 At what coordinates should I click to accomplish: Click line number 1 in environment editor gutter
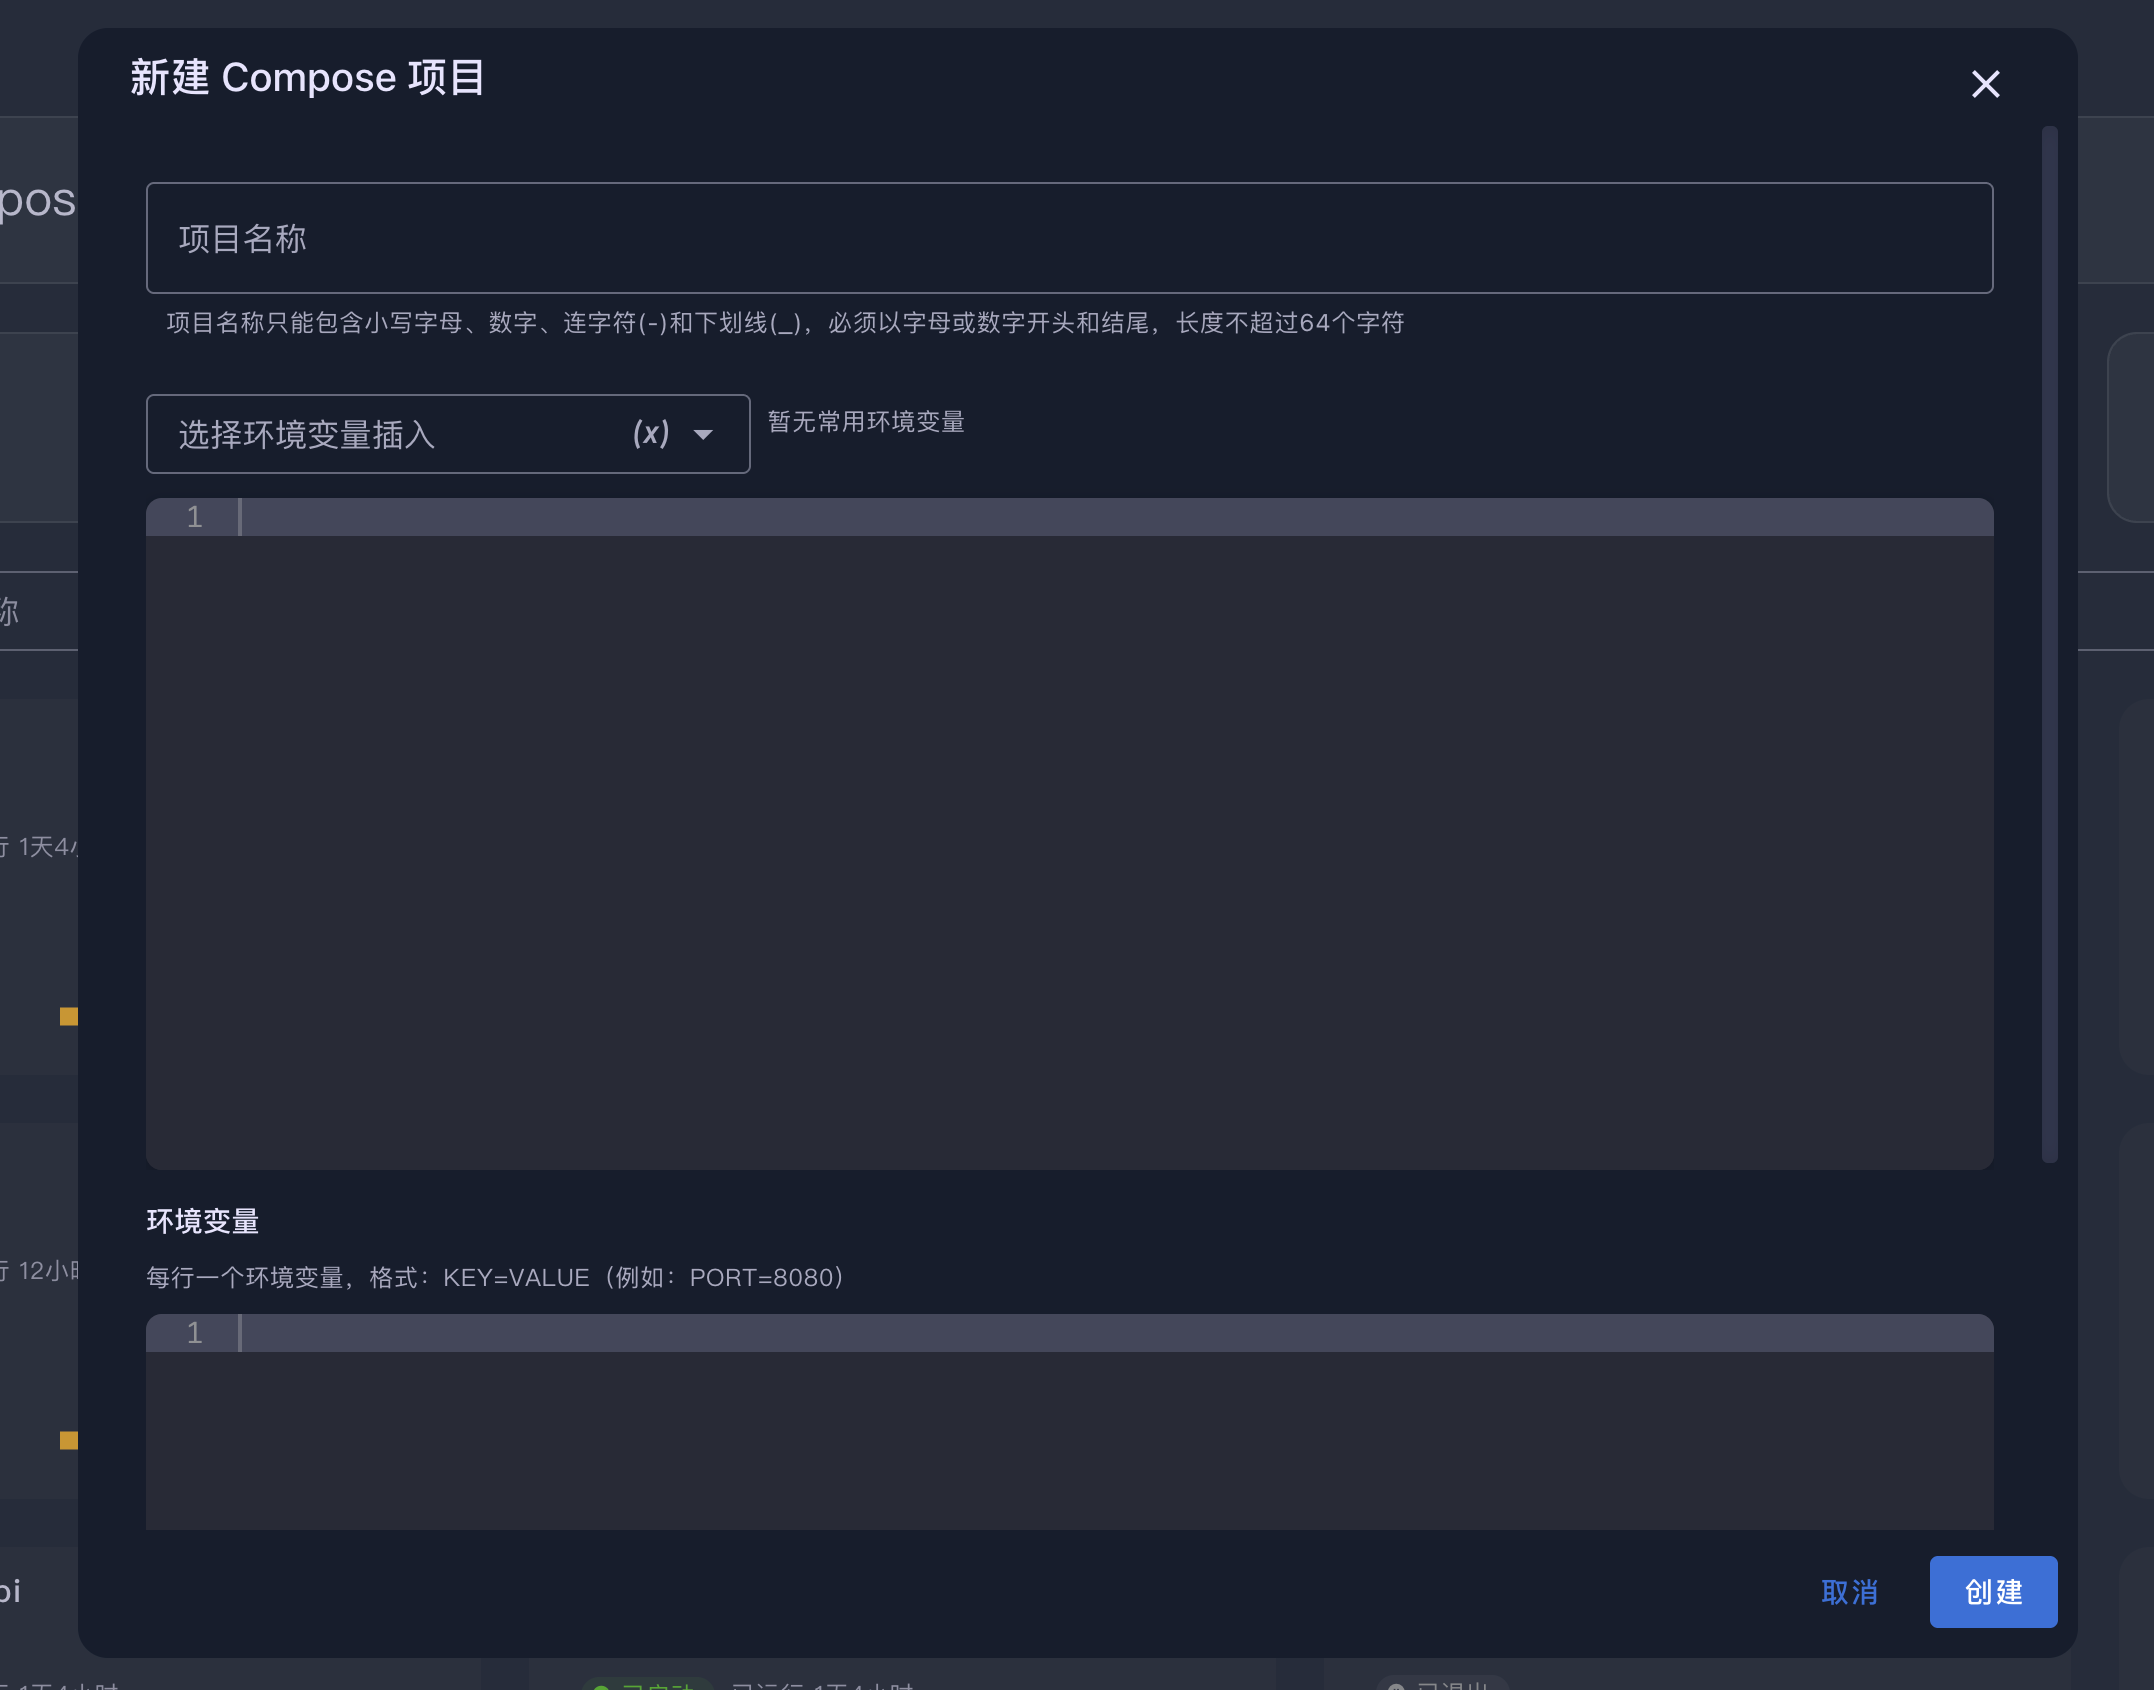pos(195,1333)
